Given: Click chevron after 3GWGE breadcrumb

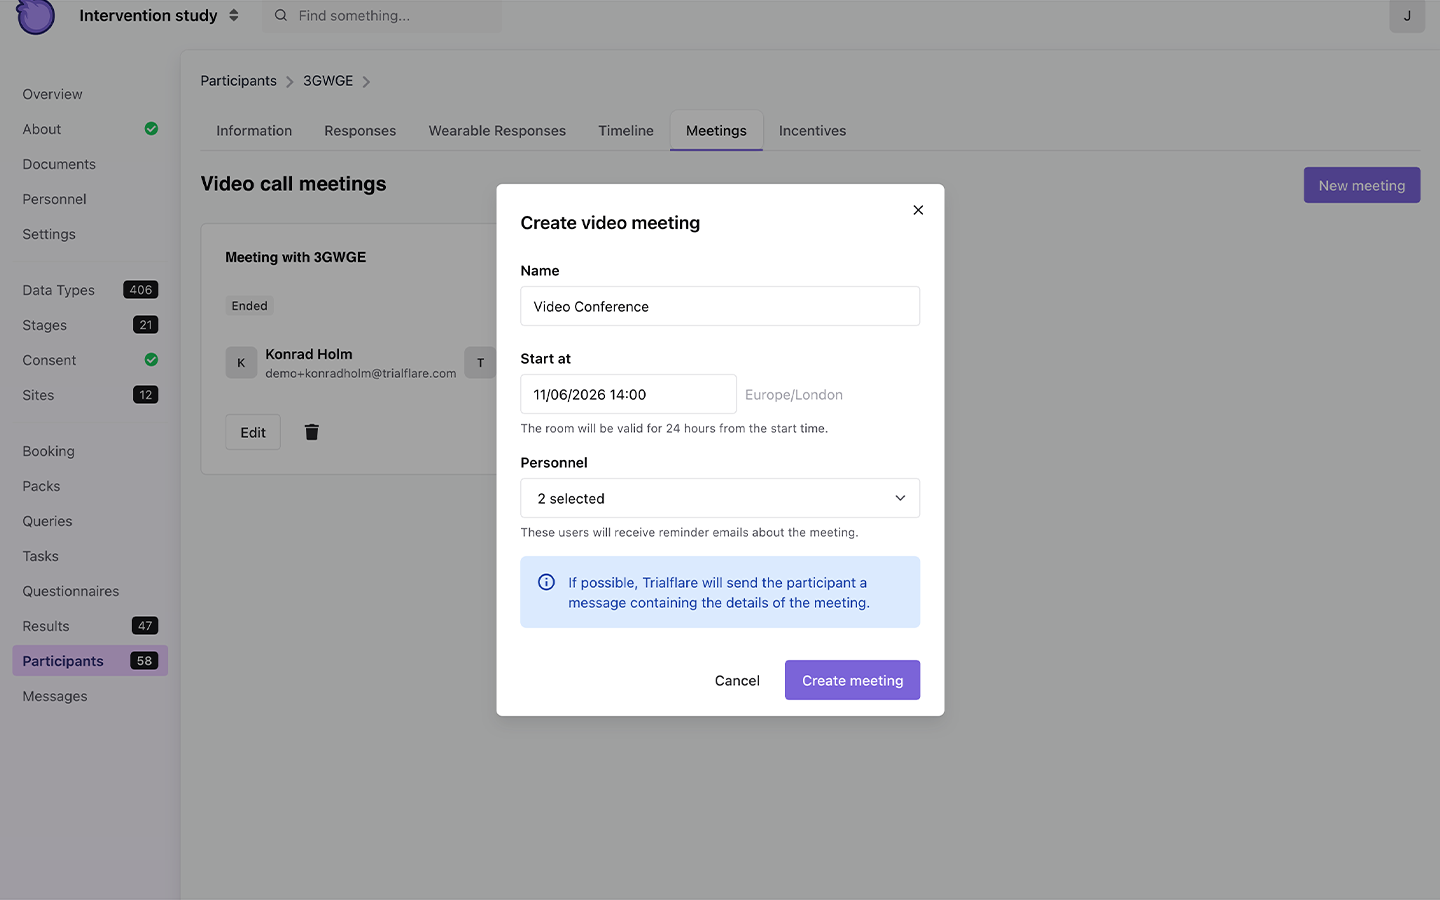Looking at the screenshot, I should click(x=366, y=82).
